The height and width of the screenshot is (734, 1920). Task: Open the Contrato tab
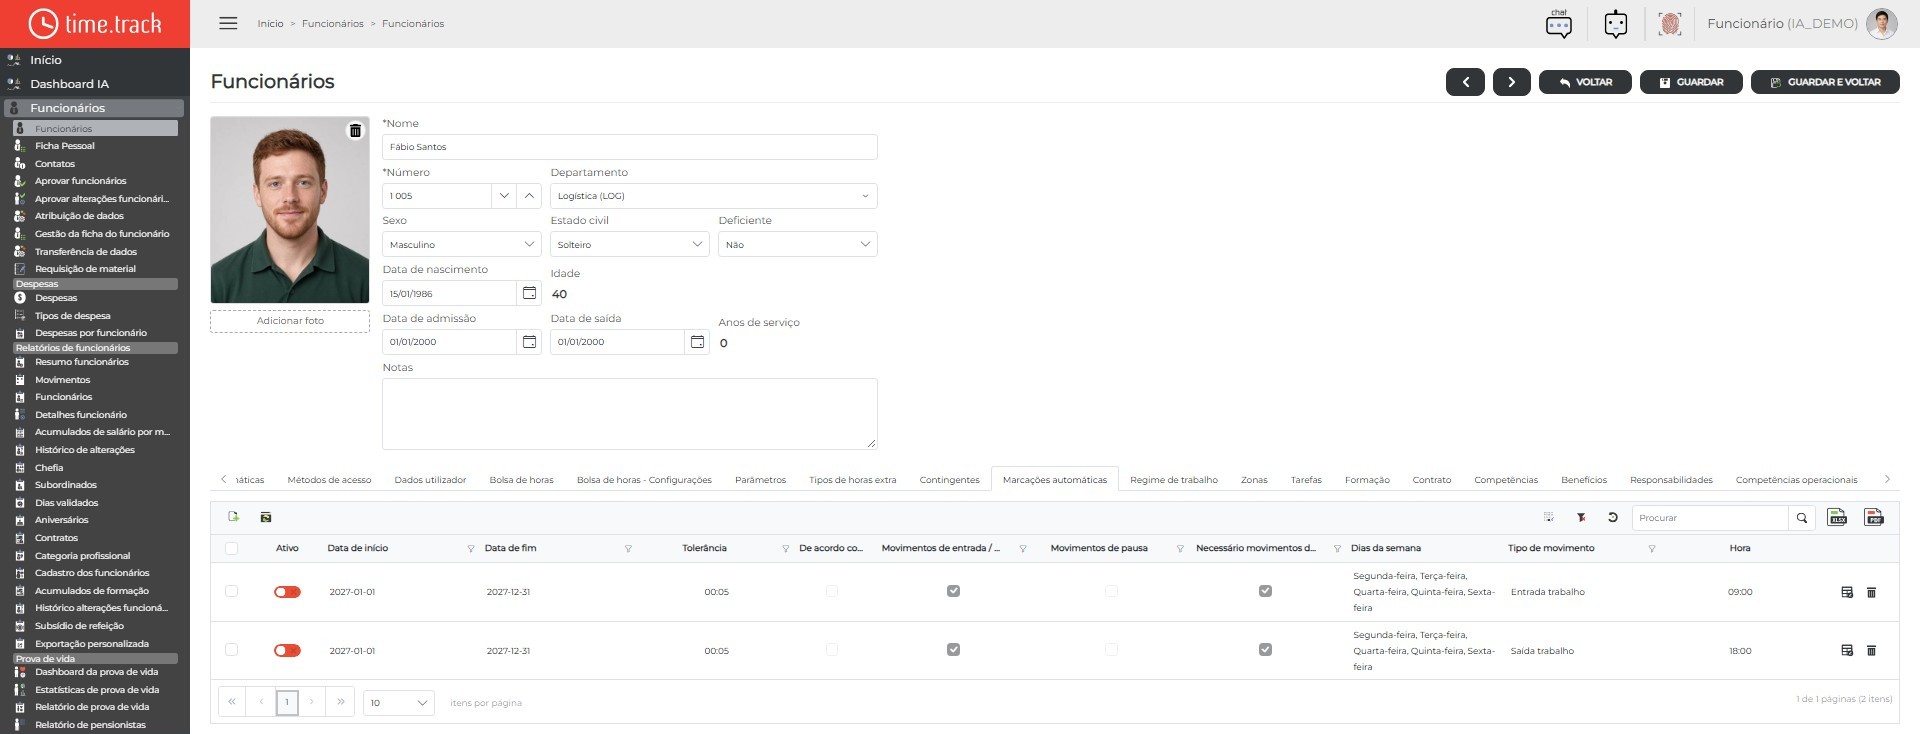click(1432, 480)
